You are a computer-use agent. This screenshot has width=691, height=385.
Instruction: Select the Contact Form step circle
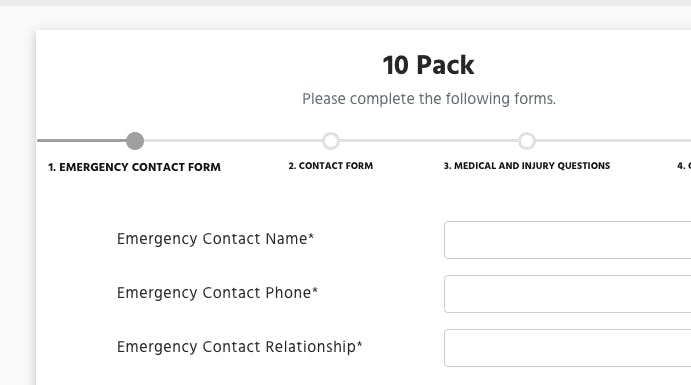click(331, 141)
